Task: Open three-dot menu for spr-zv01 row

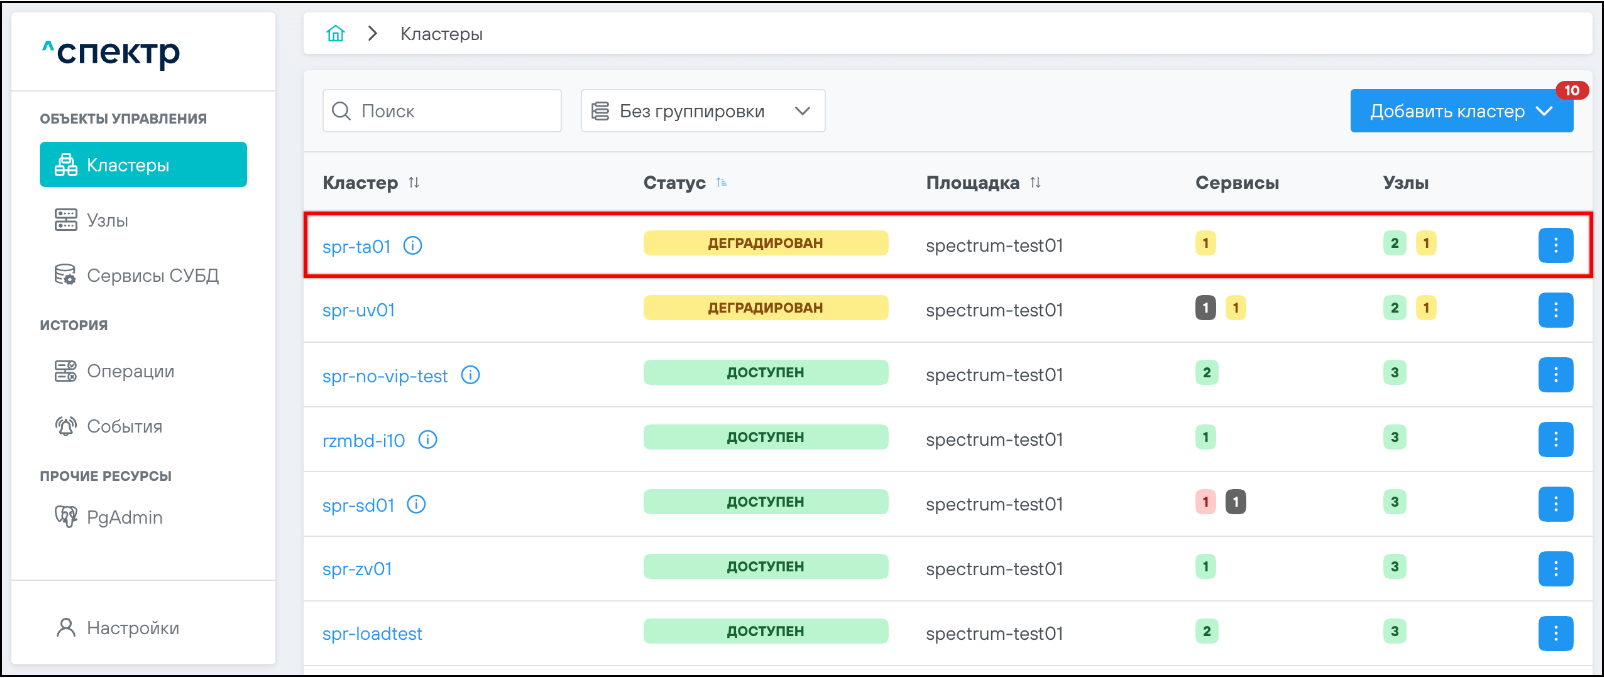Action: click(x=1555, y=569)
